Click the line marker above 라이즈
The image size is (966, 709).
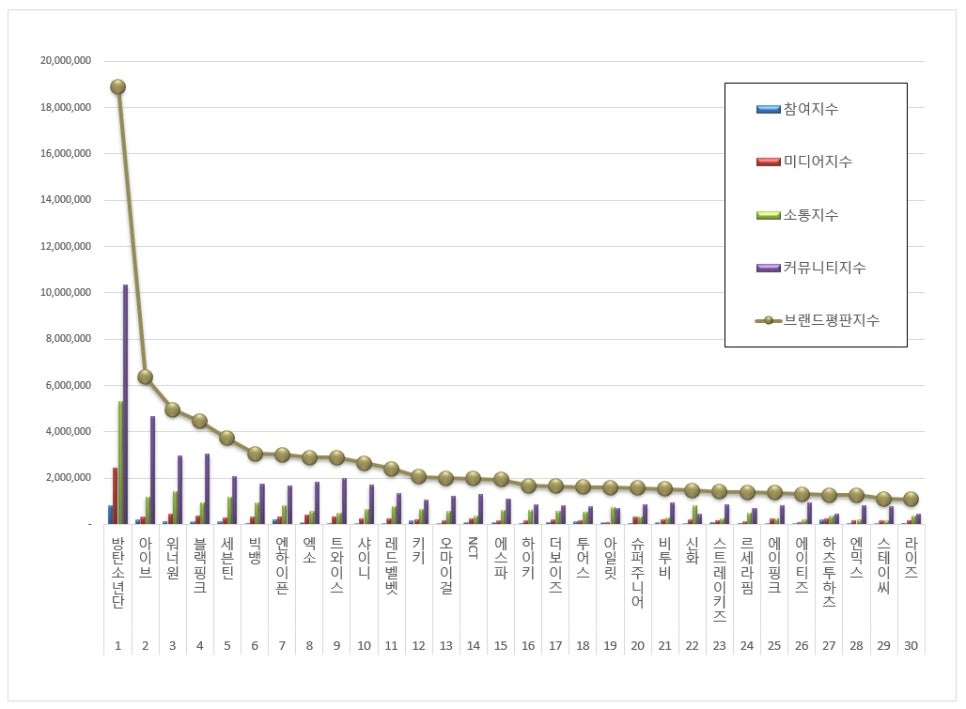point(910,499)
